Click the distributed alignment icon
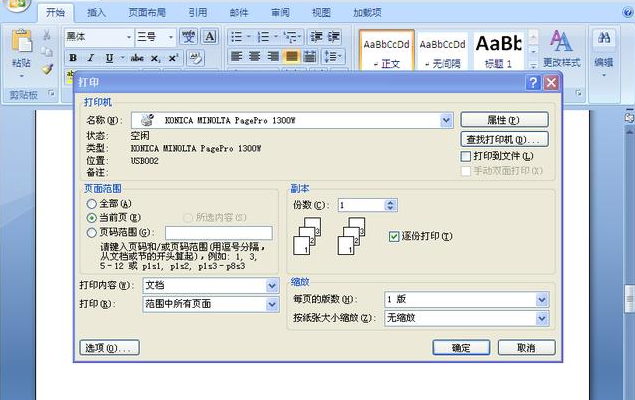 [309, 56]
